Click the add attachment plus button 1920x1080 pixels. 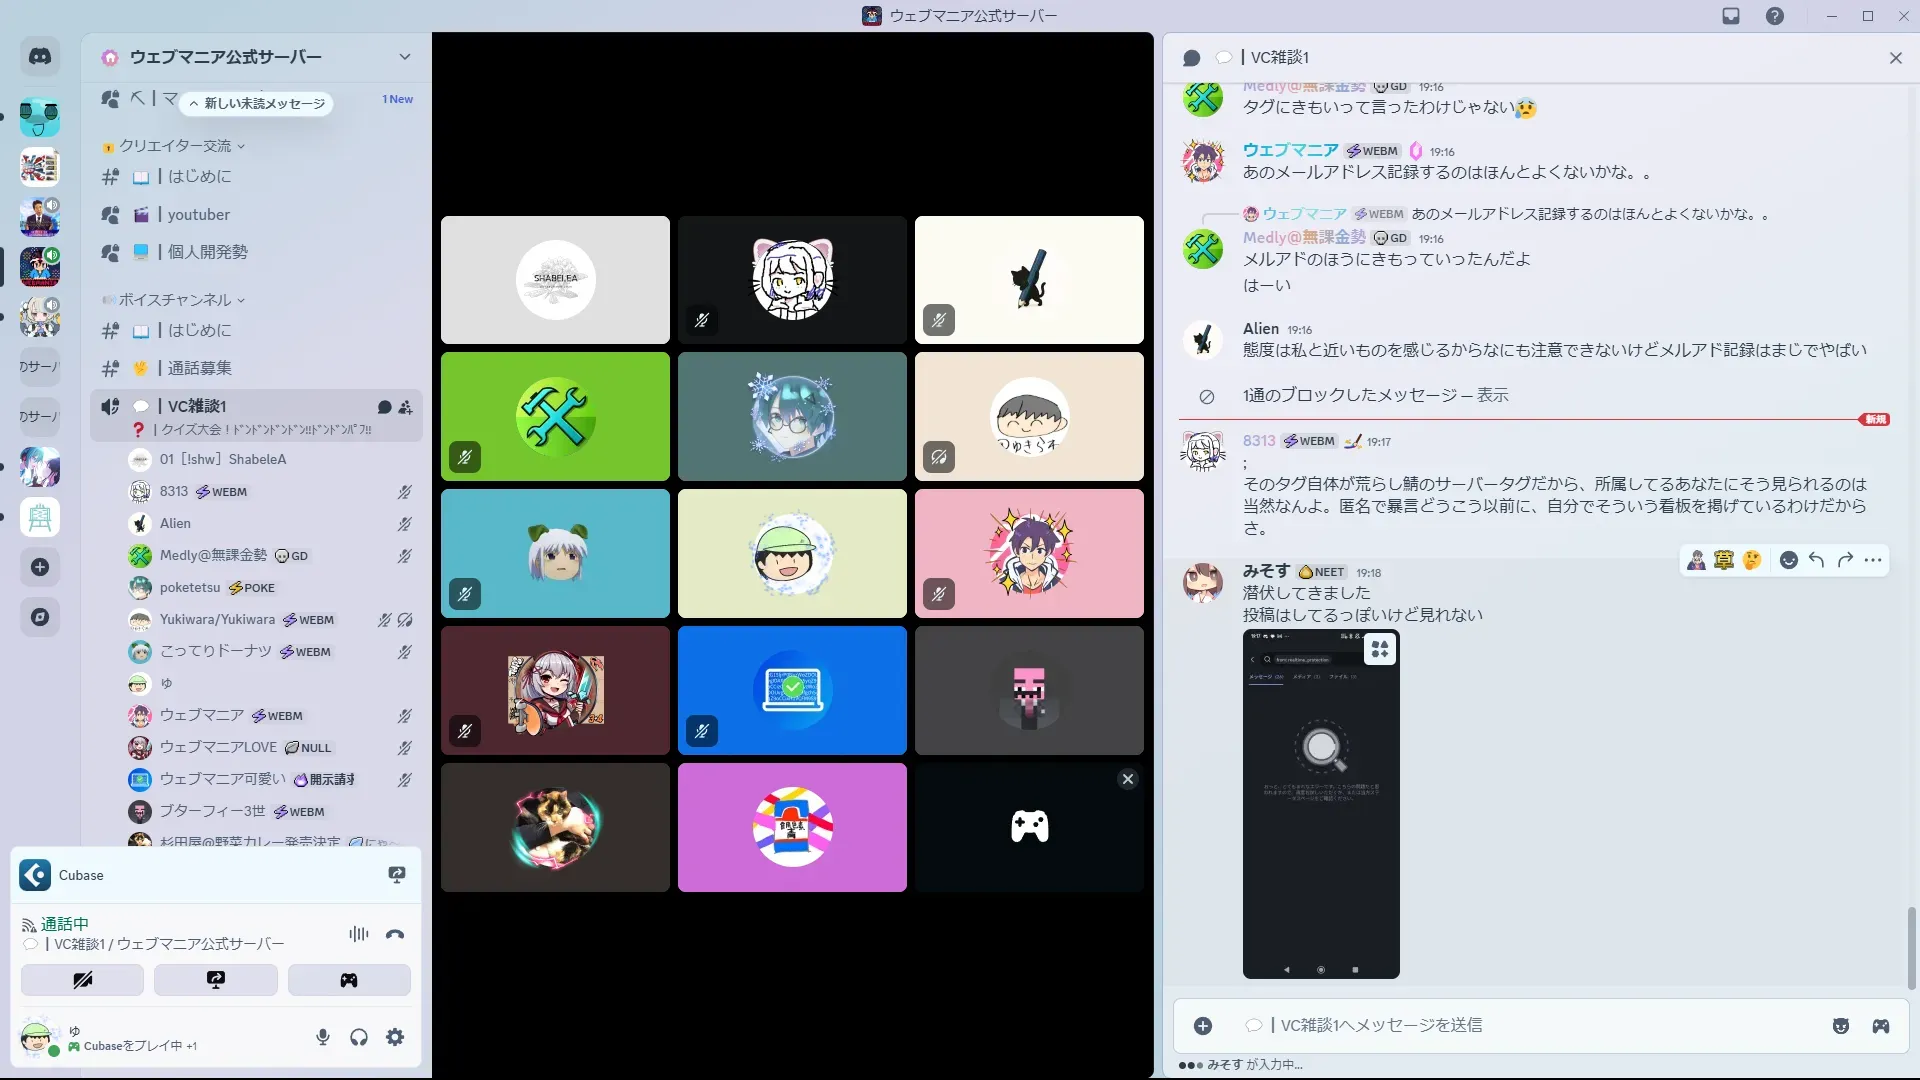pyautogui.click(x=1203, y=1026)
